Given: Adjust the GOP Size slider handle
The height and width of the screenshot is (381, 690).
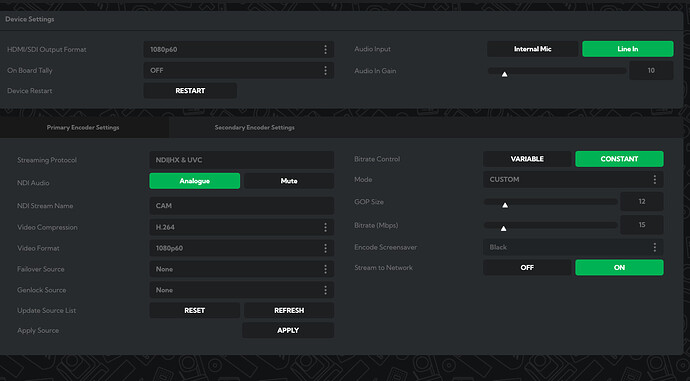Looking at the screenshot, I should point(505,205).
